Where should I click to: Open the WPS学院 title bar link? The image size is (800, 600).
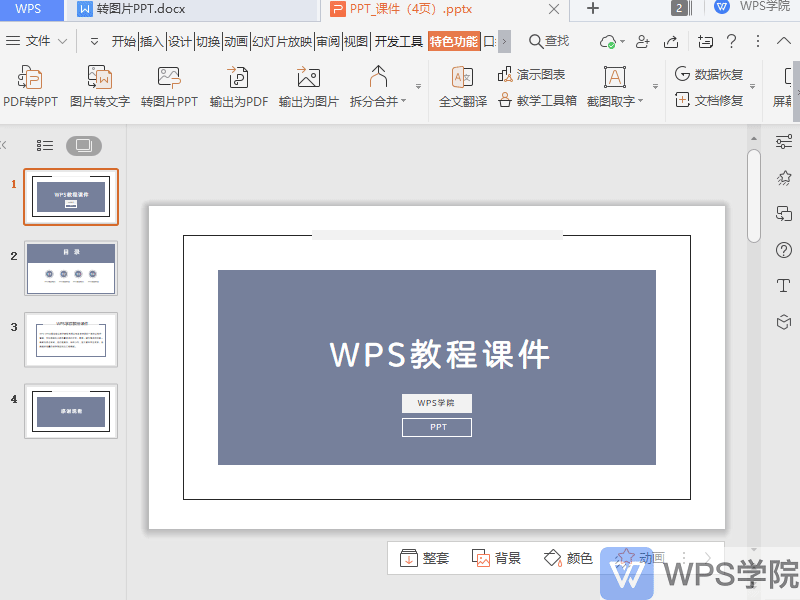pos(752,7)
